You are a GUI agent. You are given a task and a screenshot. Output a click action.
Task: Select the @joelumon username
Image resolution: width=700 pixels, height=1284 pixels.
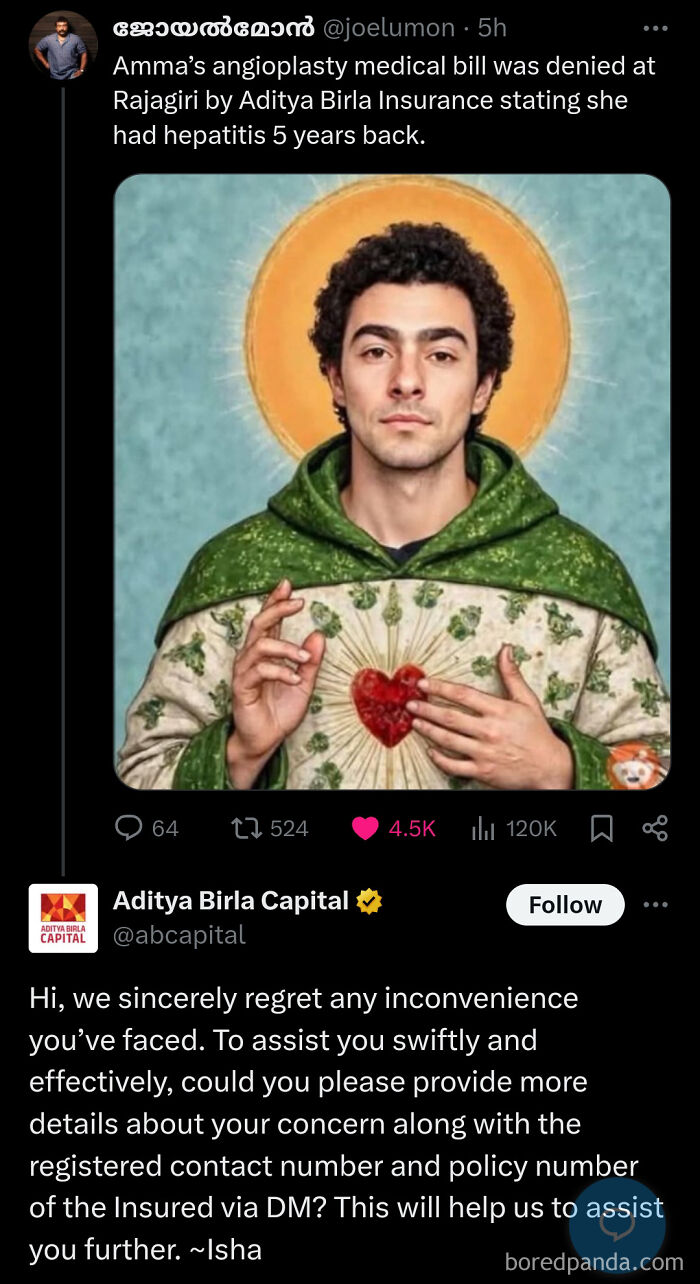click(x=388, y=28)
